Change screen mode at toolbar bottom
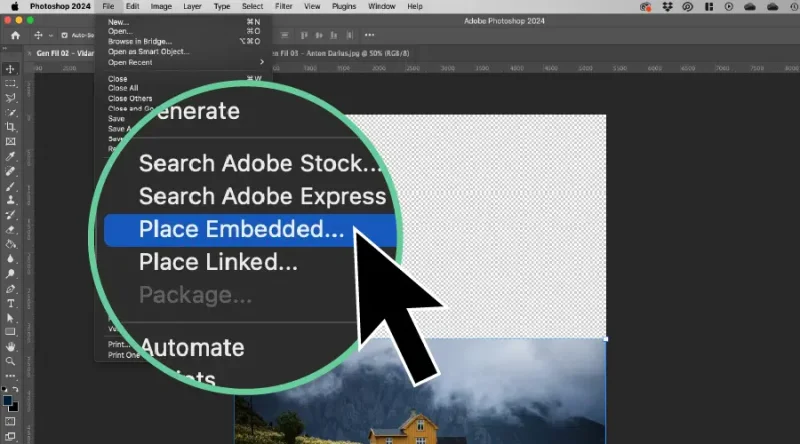 coord(10,436)
